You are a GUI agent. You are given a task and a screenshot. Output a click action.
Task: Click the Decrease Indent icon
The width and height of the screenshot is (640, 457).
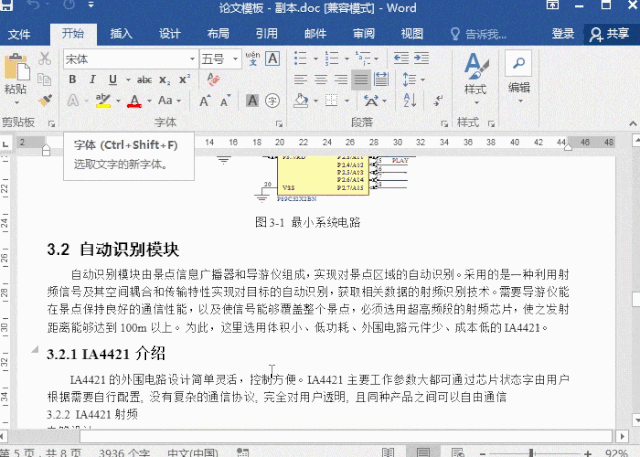point(401,58)
